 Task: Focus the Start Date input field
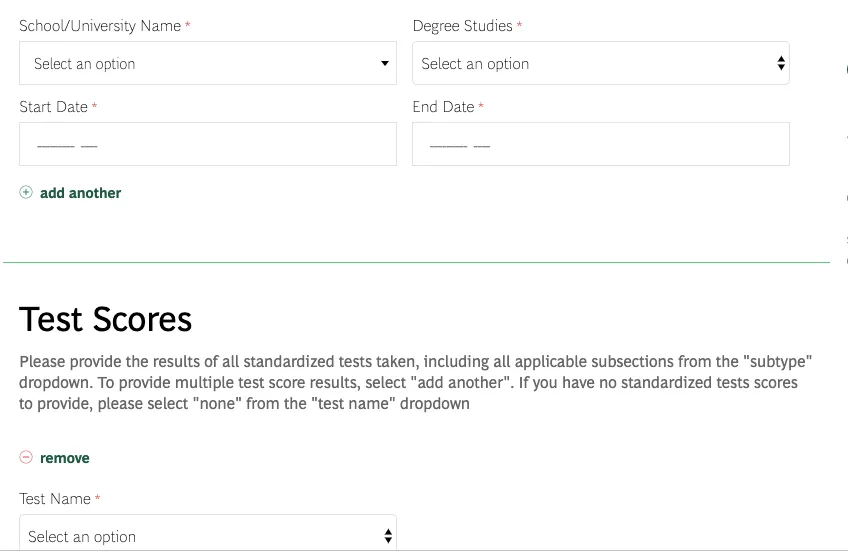[208, 144]
